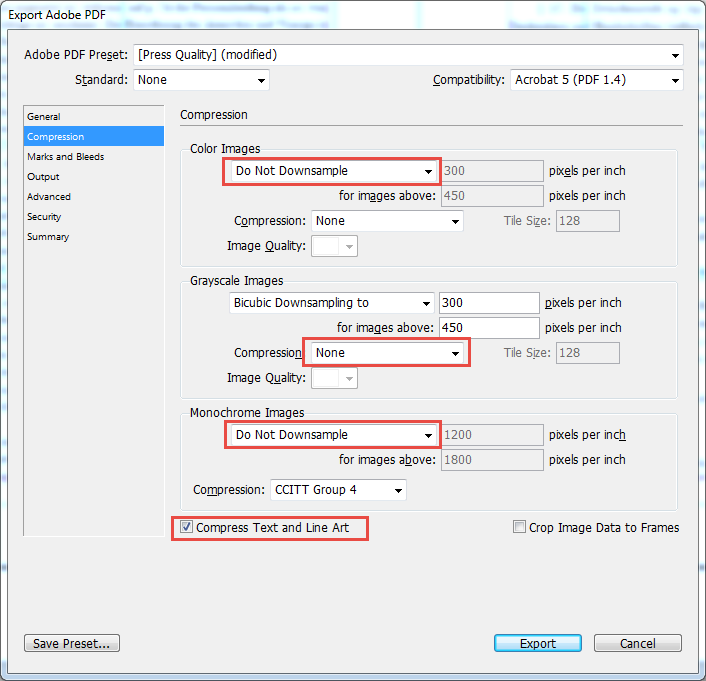Select the Security panel in sidebar
The image size is (706, 681).
94,217
